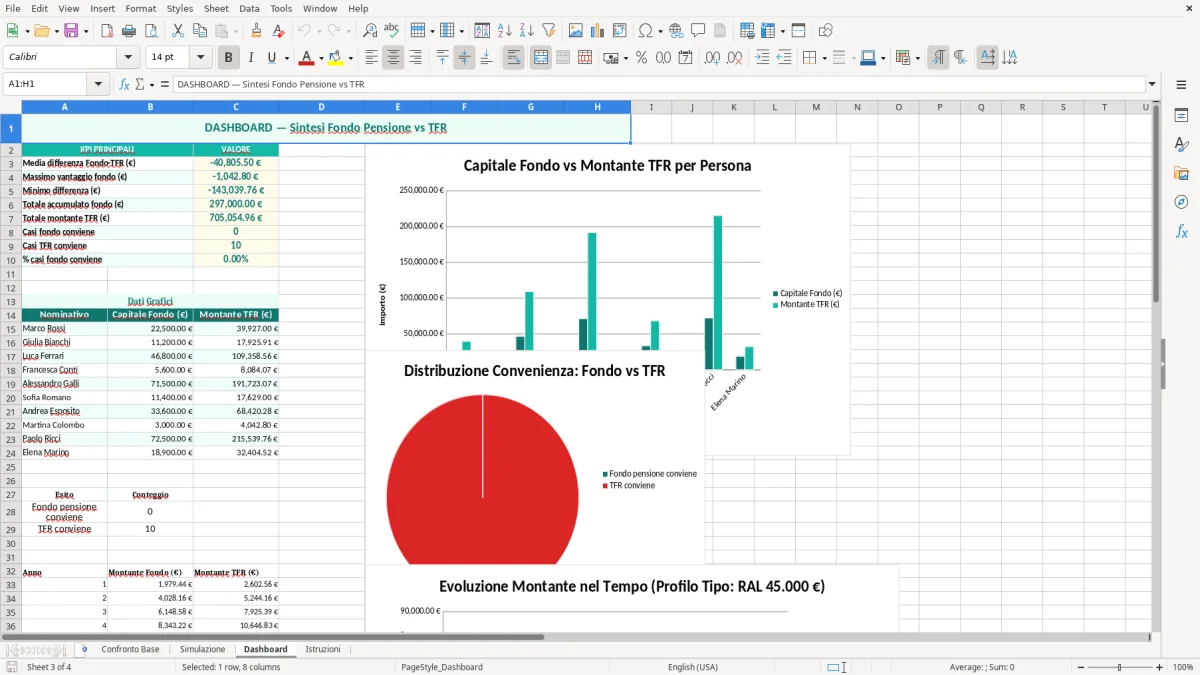
Task: Switch to Confronto Base sheet tab
Action: 130,649
